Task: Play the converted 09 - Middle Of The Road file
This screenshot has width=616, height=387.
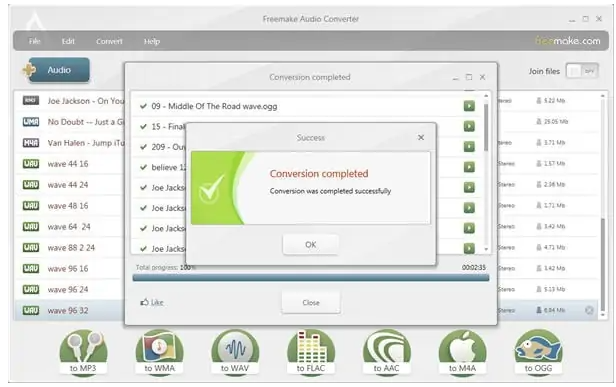Action: [x=469, y=106]
